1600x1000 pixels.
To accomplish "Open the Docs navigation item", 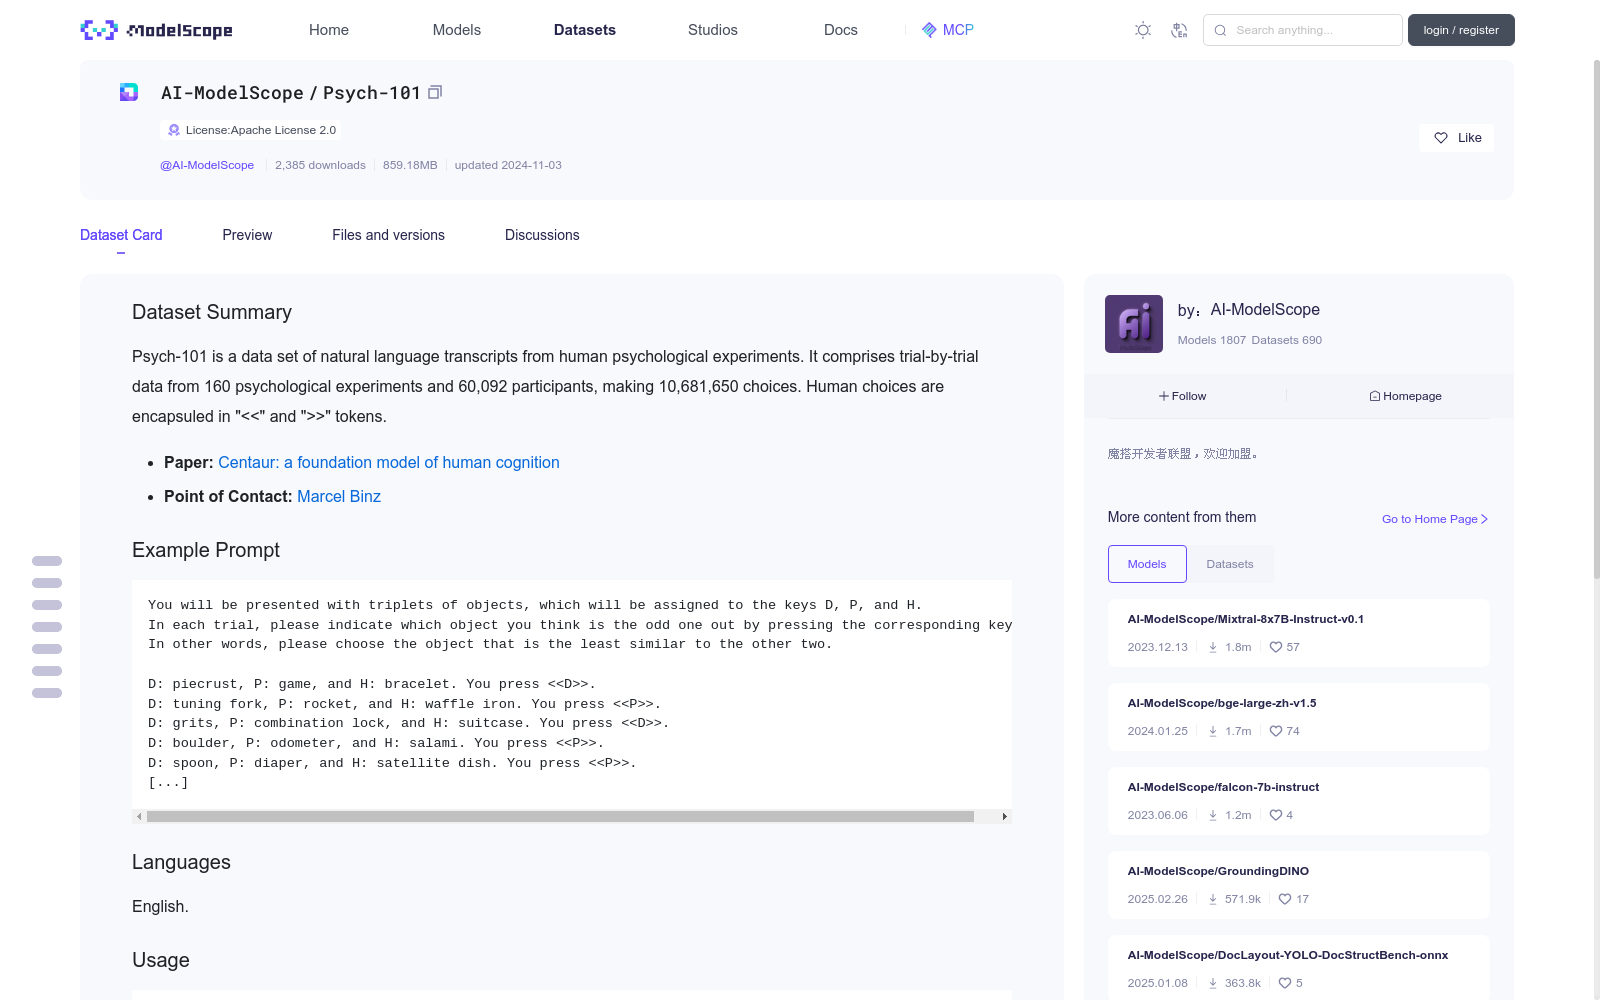I will (841, 30).
